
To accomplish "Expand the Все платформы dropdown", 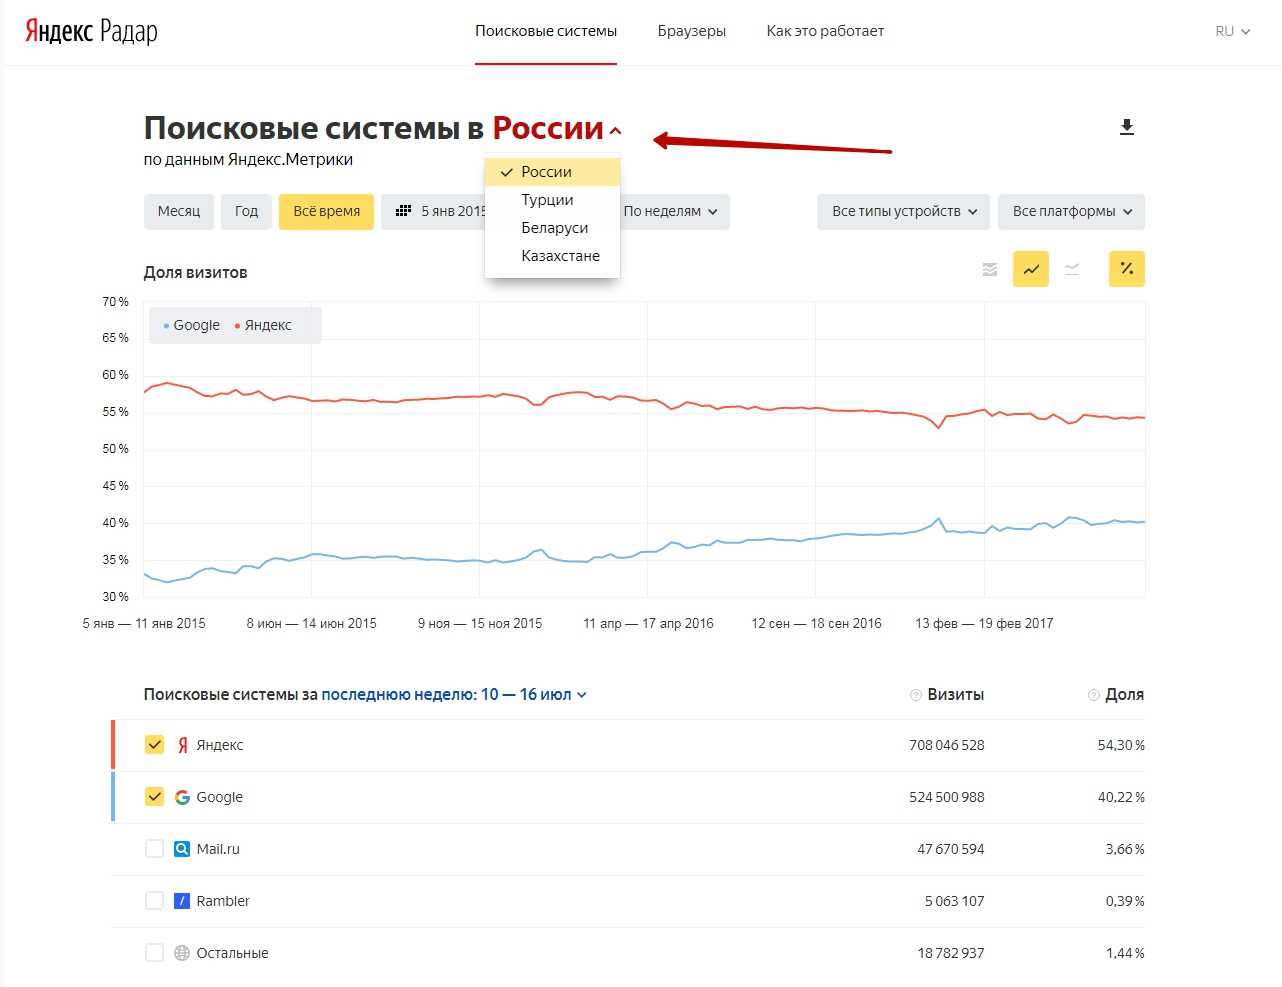I will point(1071,212).
